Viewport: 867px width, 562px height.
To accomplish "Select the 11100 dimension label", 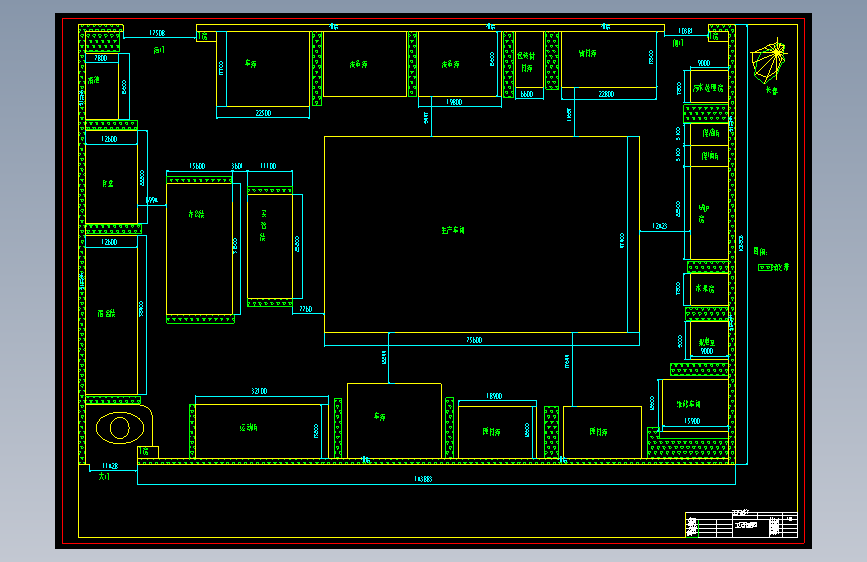I will tap(268, 166).
